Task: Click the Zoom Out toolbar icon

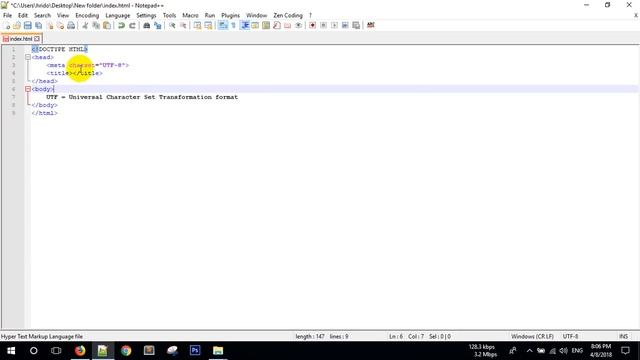Action: click(183, 25)
